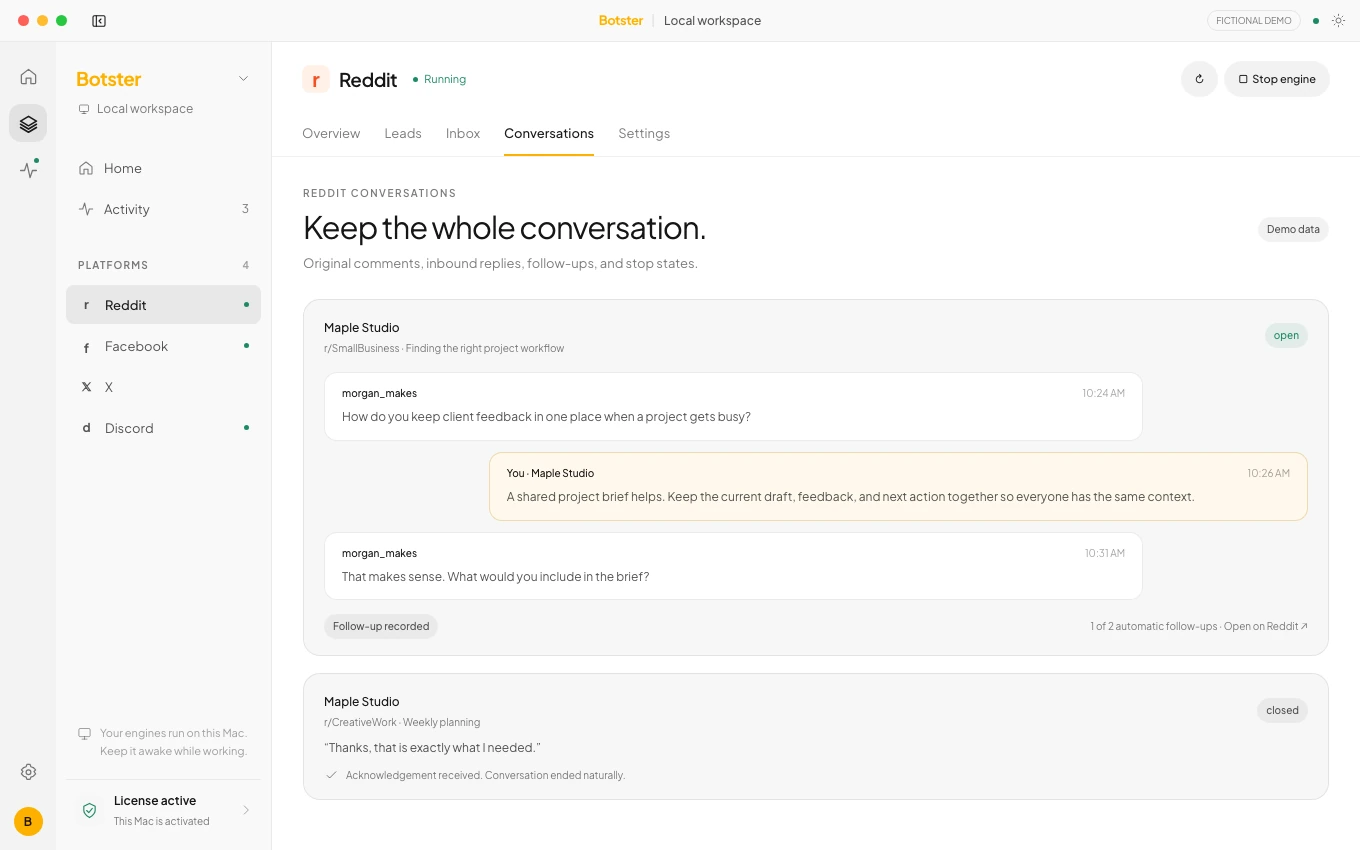Open the yellow B user avatar
This screenshot has height=850, width=1360.
click(x=28, y=822)
